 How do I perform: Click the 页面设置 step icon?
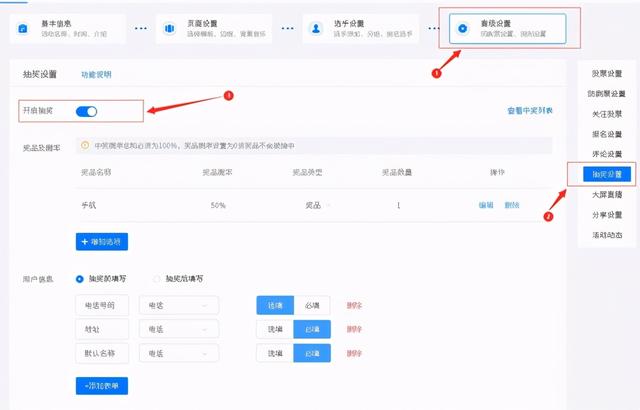[169, 29]
